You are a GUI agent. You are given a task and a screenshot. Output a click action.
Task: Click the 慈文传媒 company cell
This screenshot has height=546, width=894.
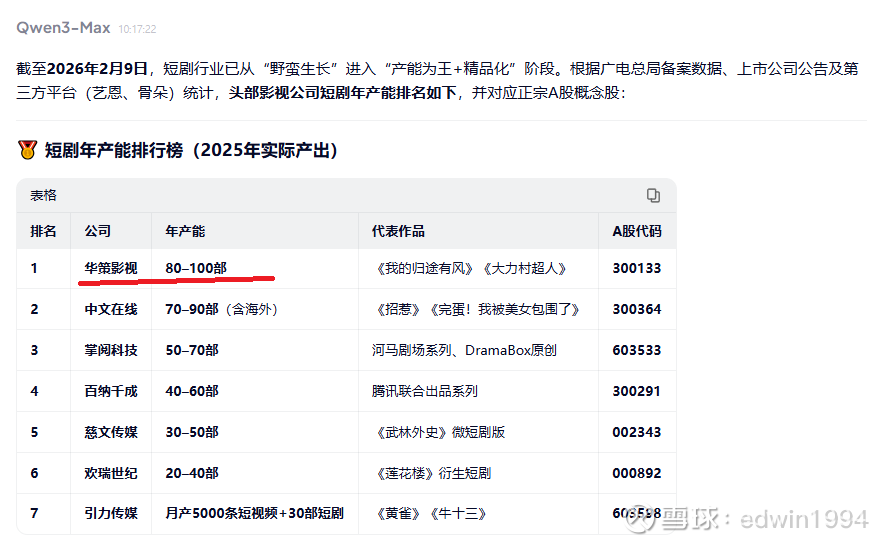point(111,432)
